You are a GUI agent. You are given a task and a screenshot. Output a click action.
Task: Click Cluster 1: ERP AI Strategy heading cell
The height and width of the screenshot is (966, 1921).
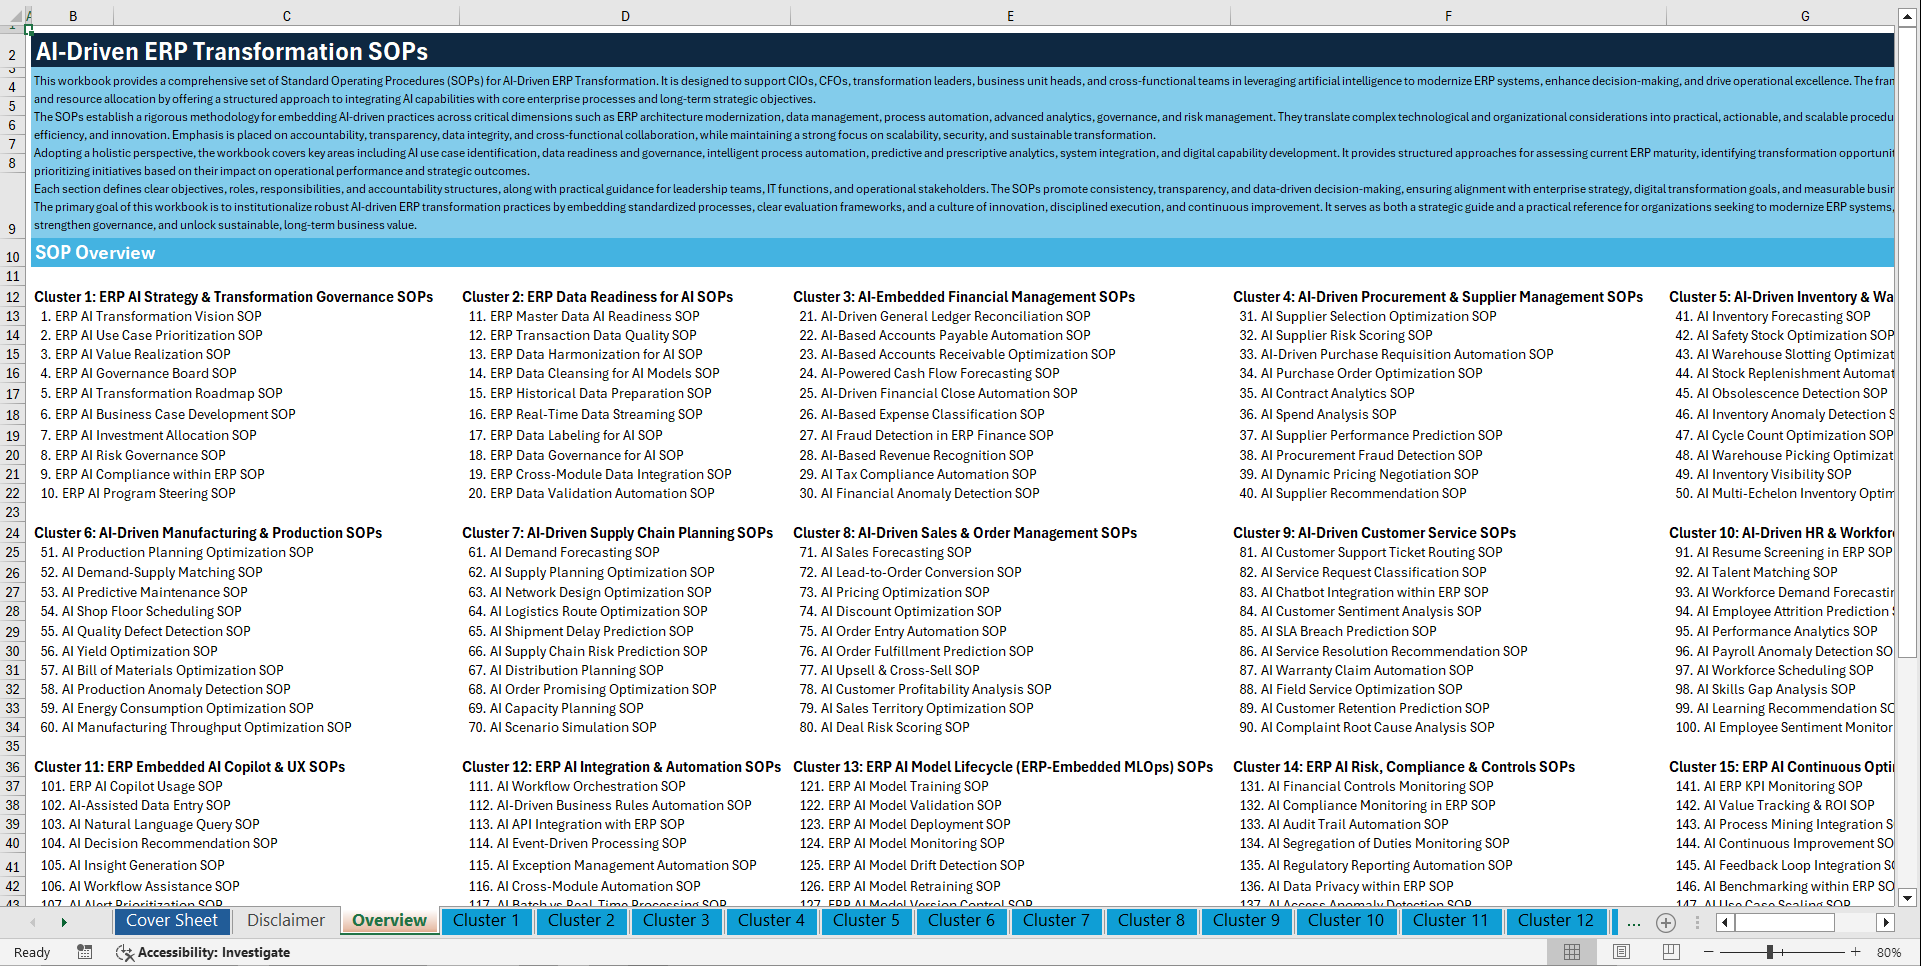234,297
